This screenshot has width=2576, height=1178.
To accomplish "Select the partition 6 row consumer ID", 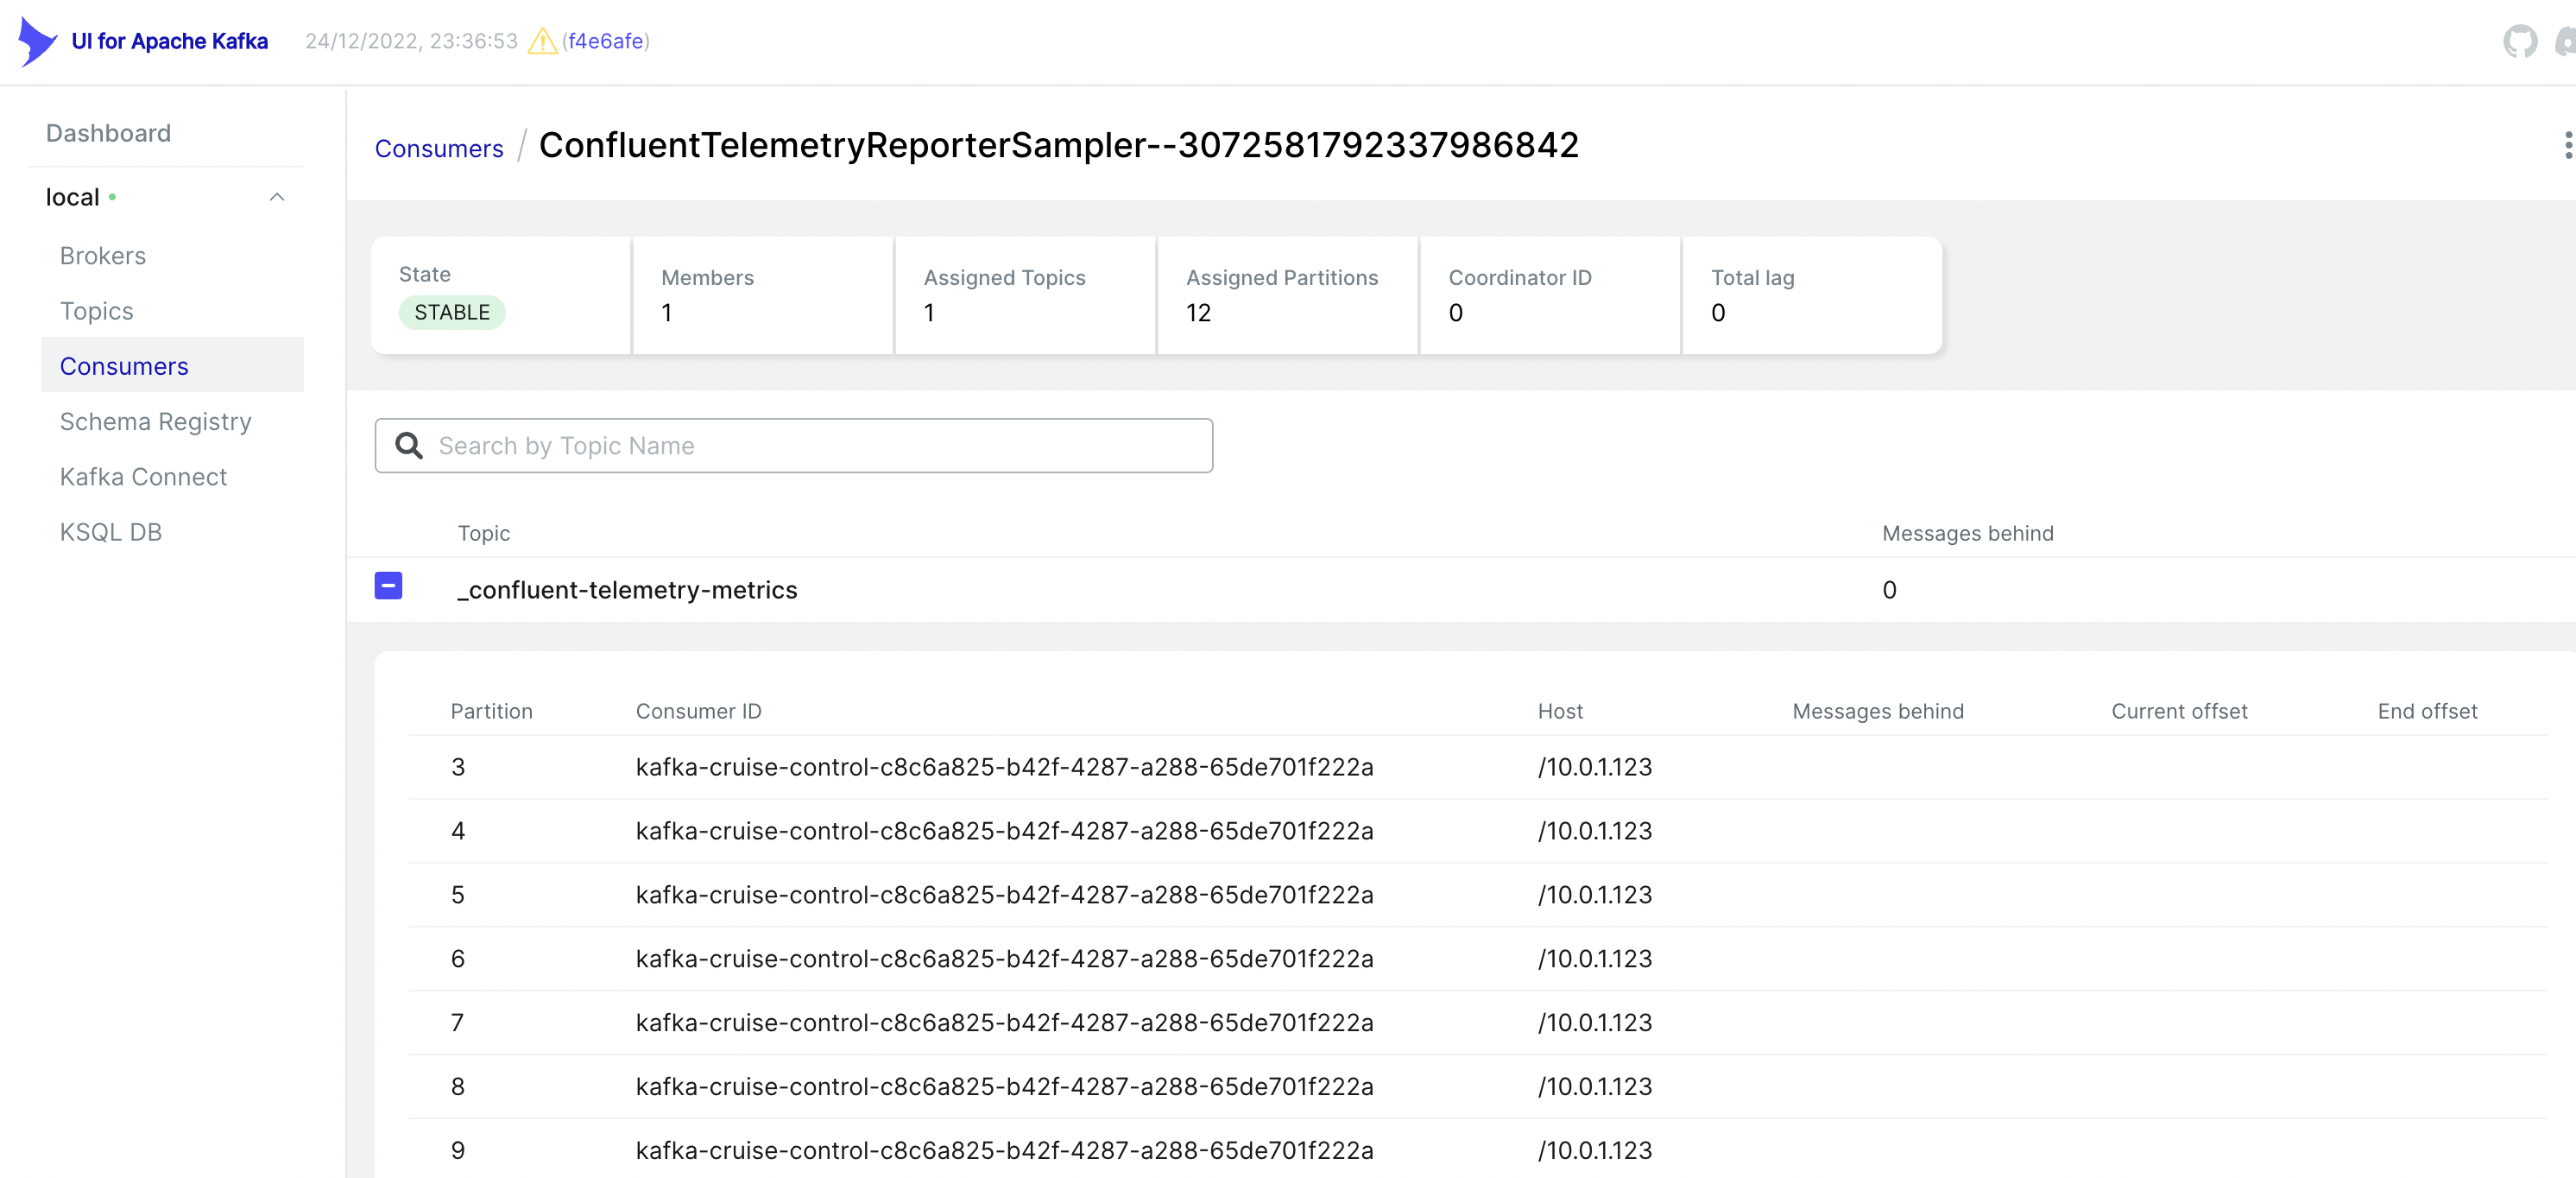I will [1004, 959].
